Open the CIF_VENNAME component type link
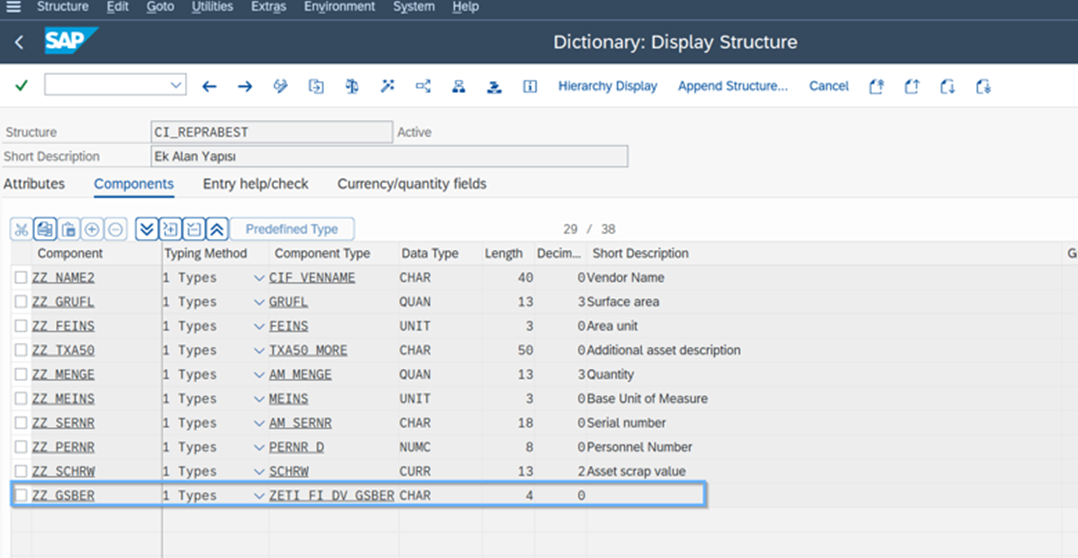The height and width of the screenshot is (558, 1078). [311, 278]
